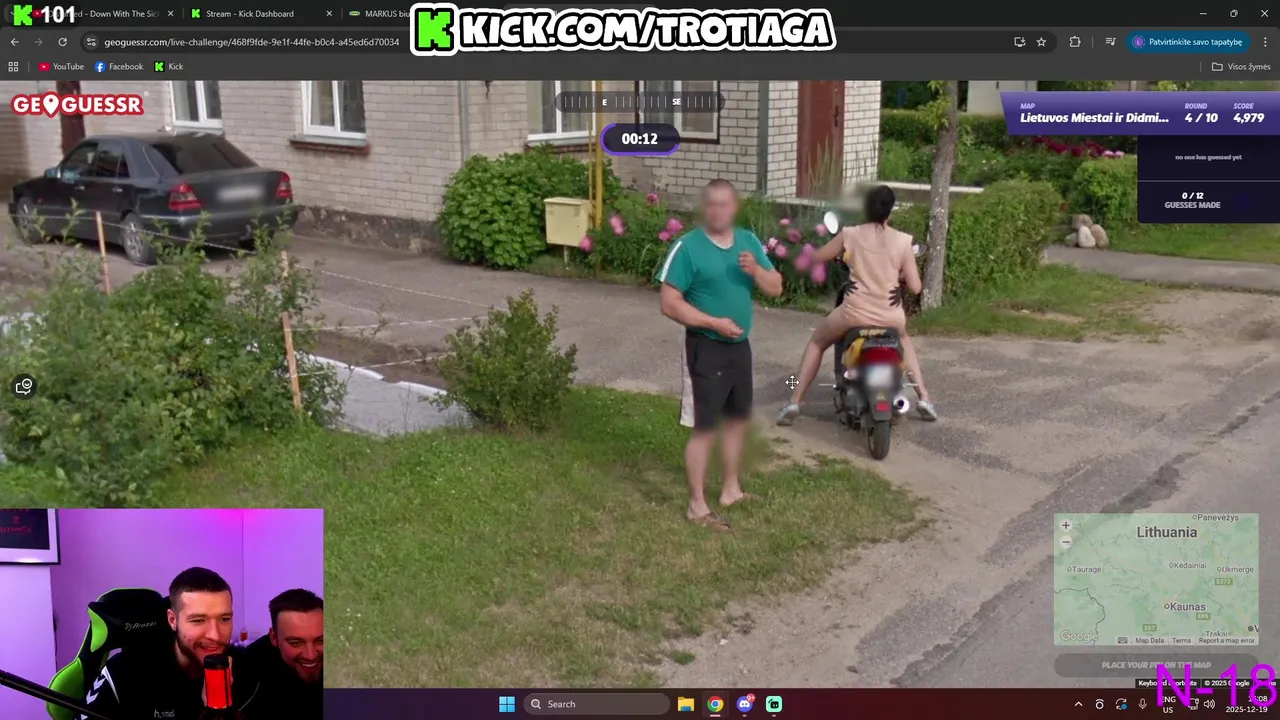Image resolution: width=1280 pixels, height=720 pixels.
Task: Click the Lietuvos Miestai ir Didmi... map title
Action: 1094,118
